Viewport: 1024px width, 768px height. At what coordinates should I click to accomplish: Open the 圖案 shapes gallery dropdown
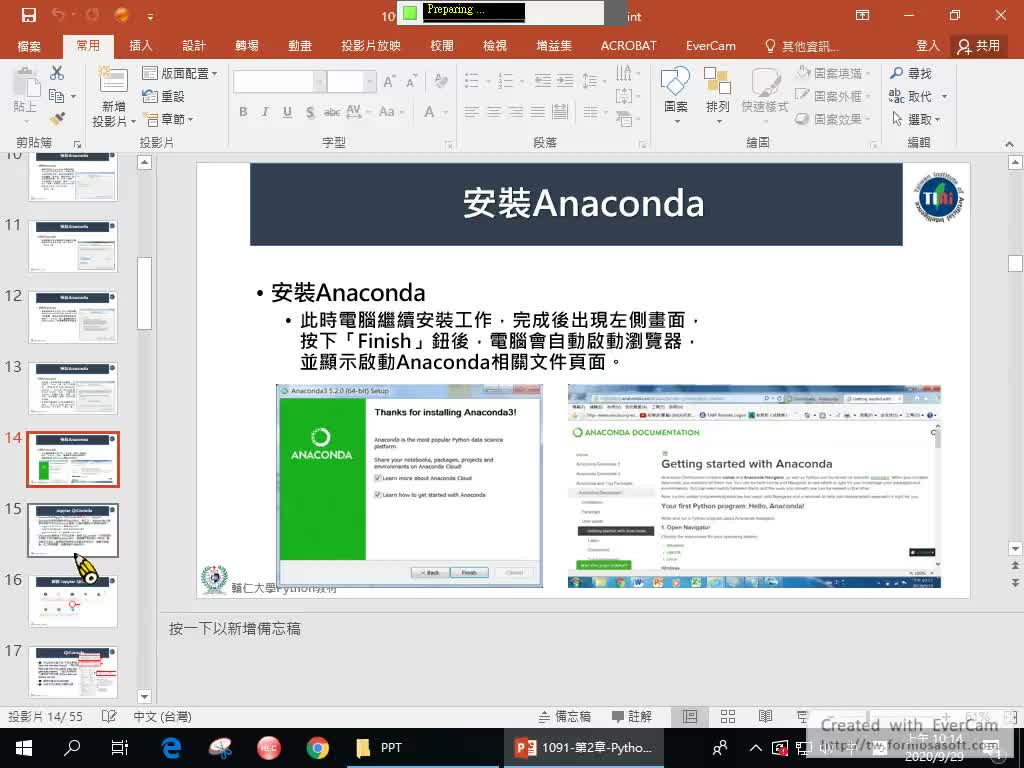point(676,96)
